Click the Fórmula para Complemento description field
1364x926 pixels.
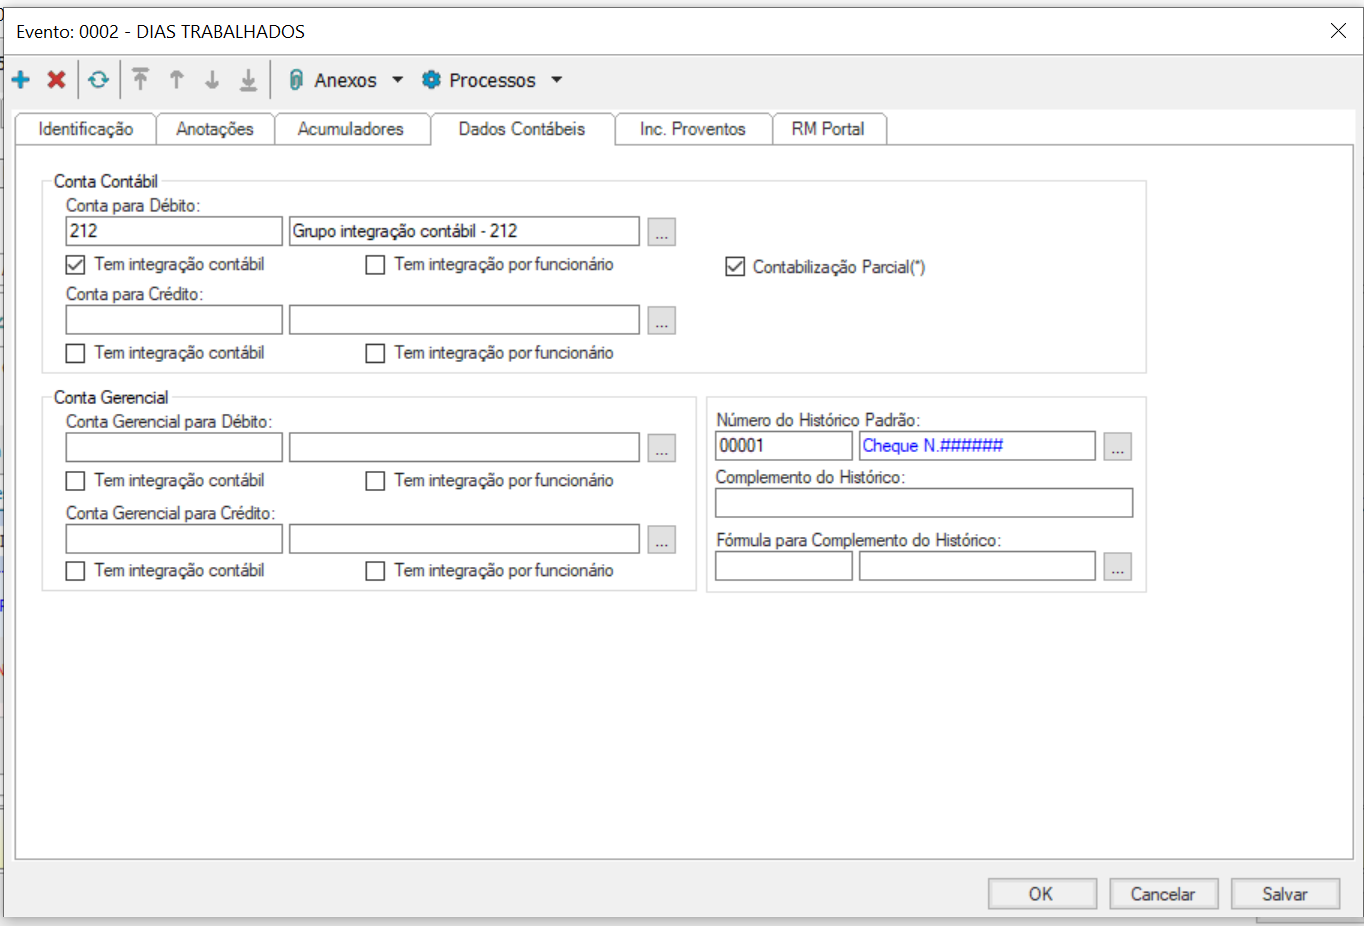point(977,566)
